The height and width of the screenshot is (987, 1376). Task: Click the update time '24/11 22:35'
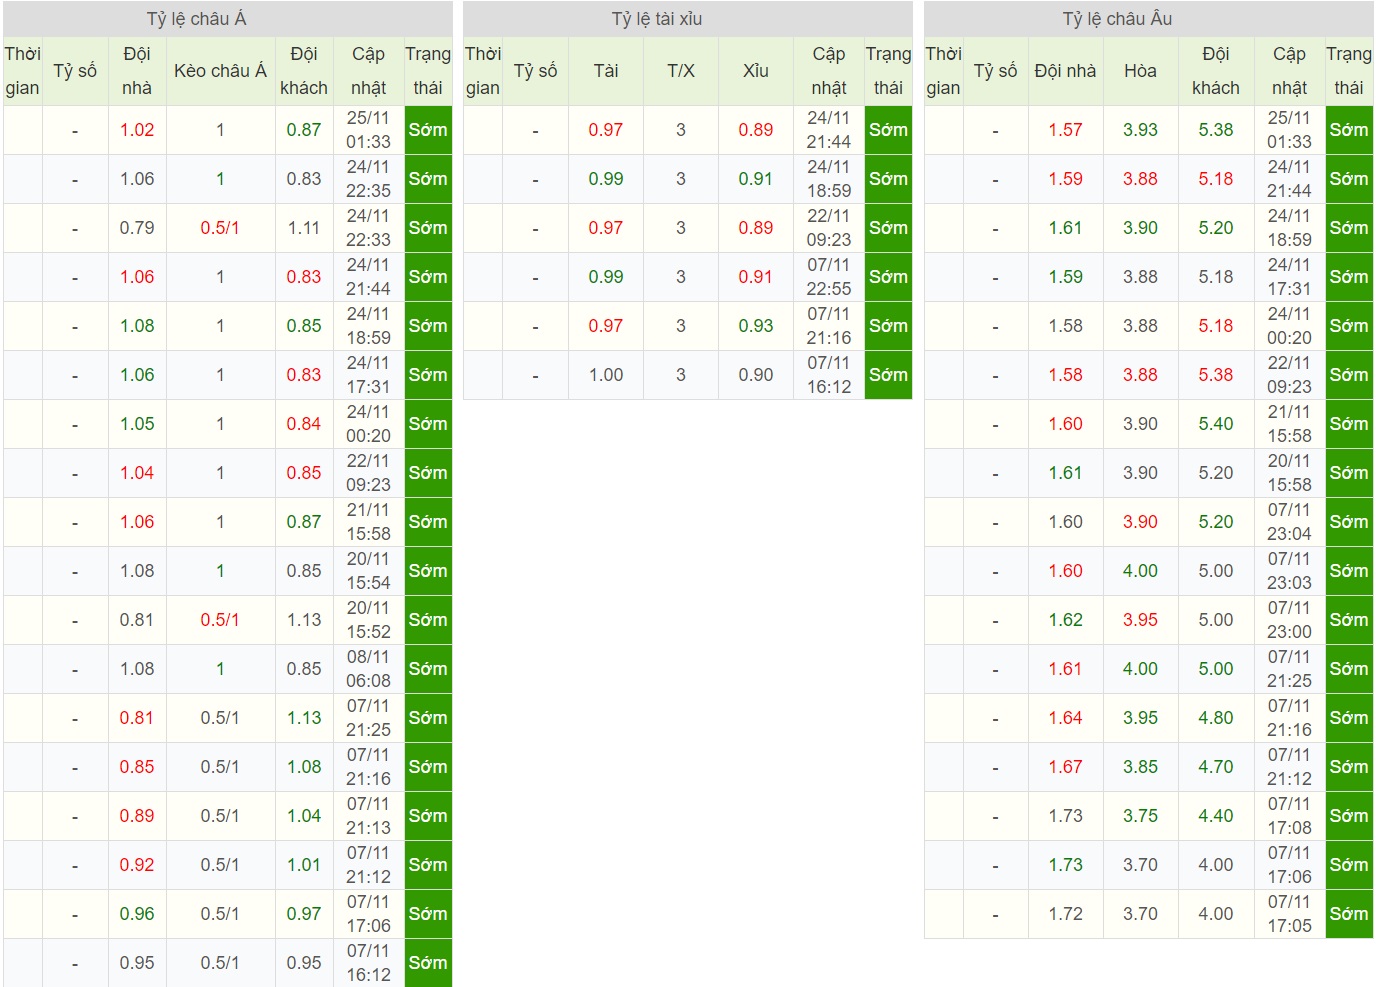coord(368,179)
